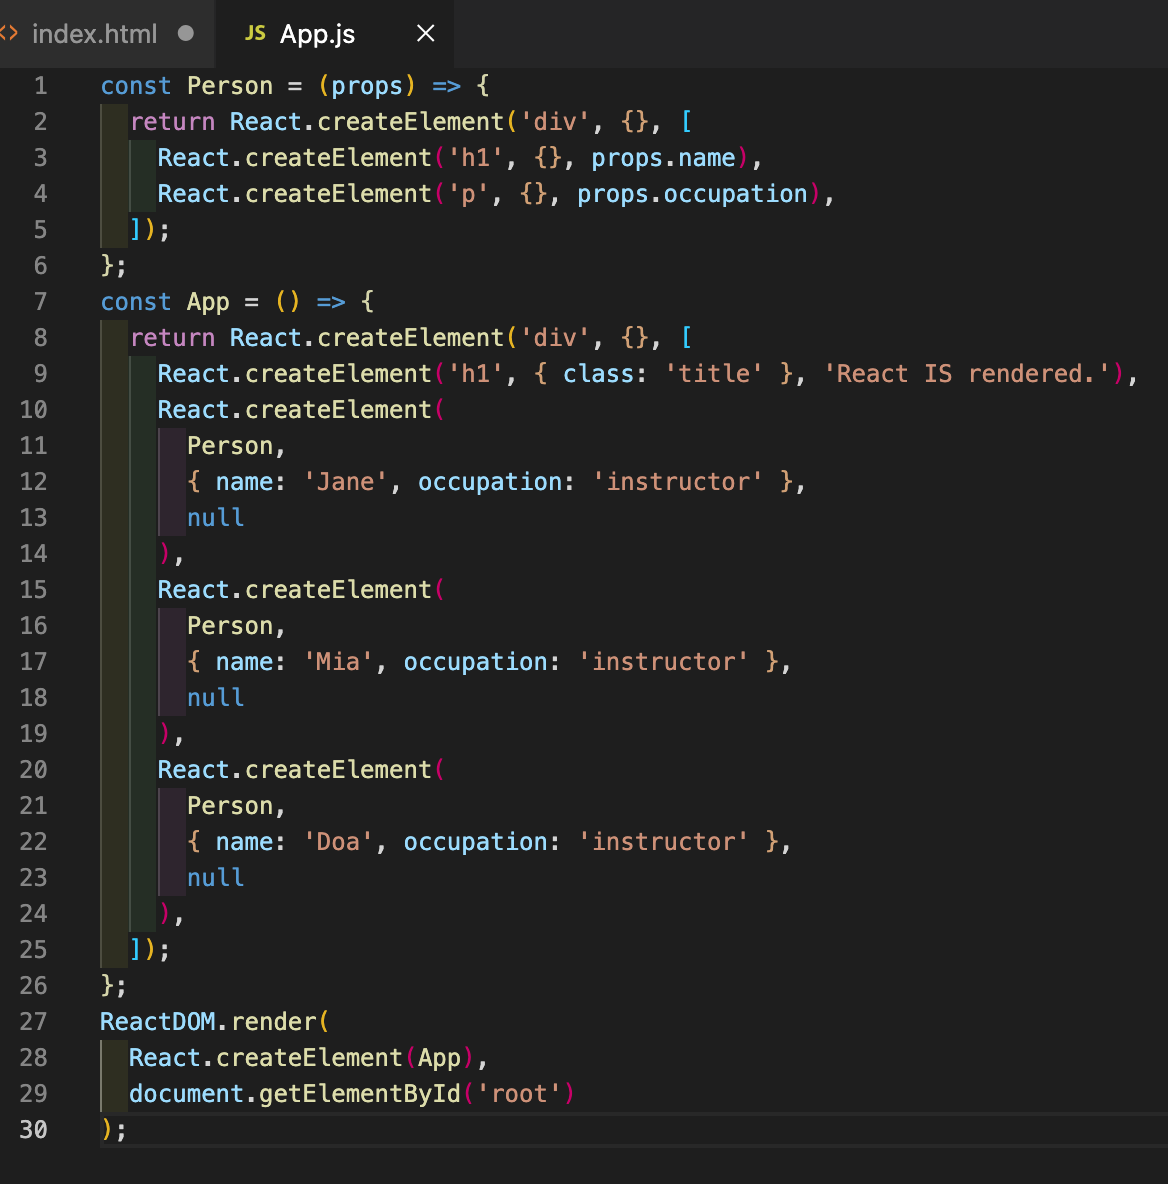Click line number 7 in the gutter
This screenshot has height=1184, width=1168.
(x=40, y=301)
